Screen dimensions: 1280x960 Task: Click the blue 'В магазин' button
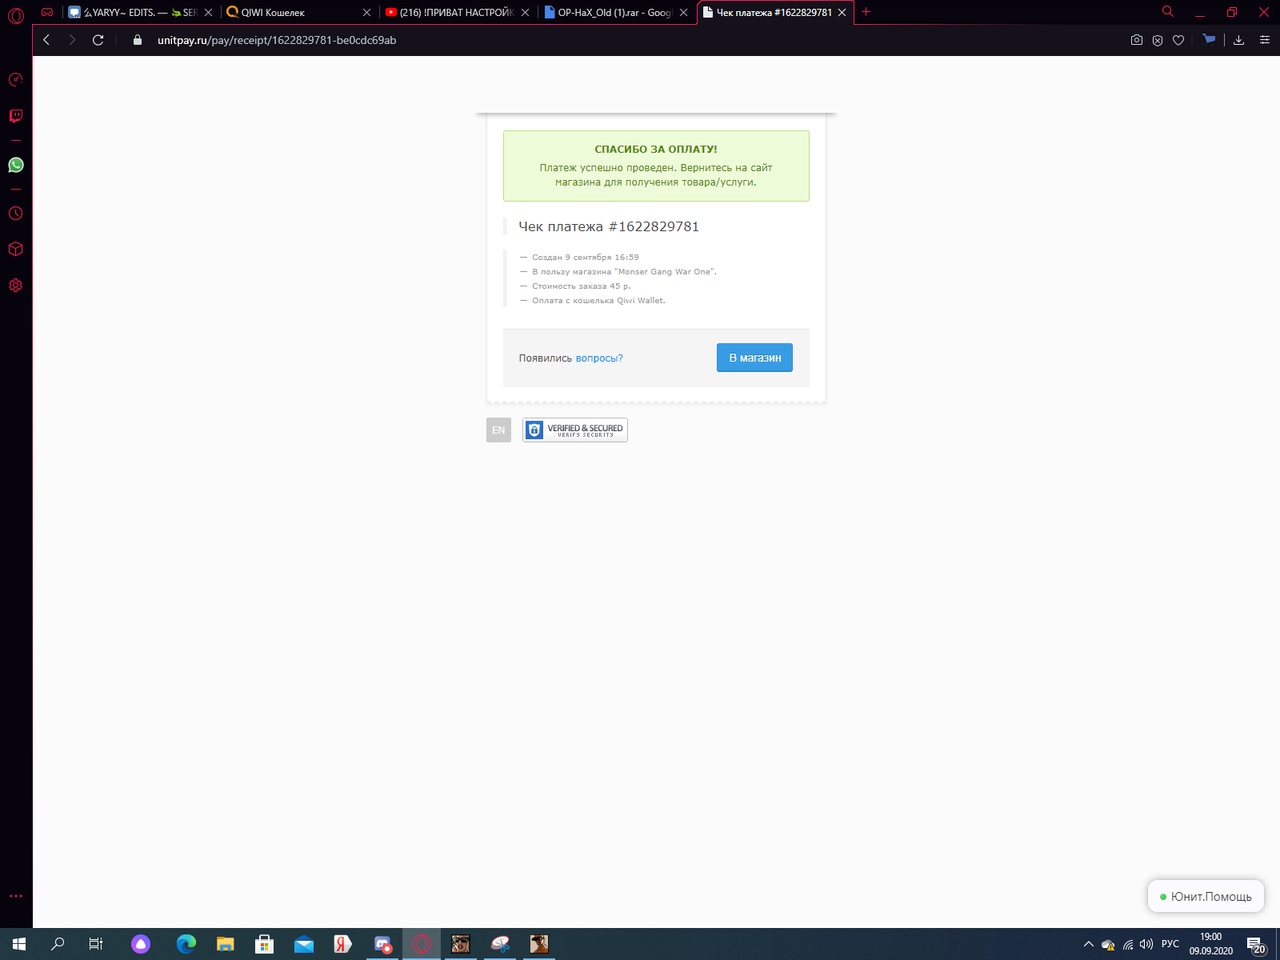click(754, 358)
